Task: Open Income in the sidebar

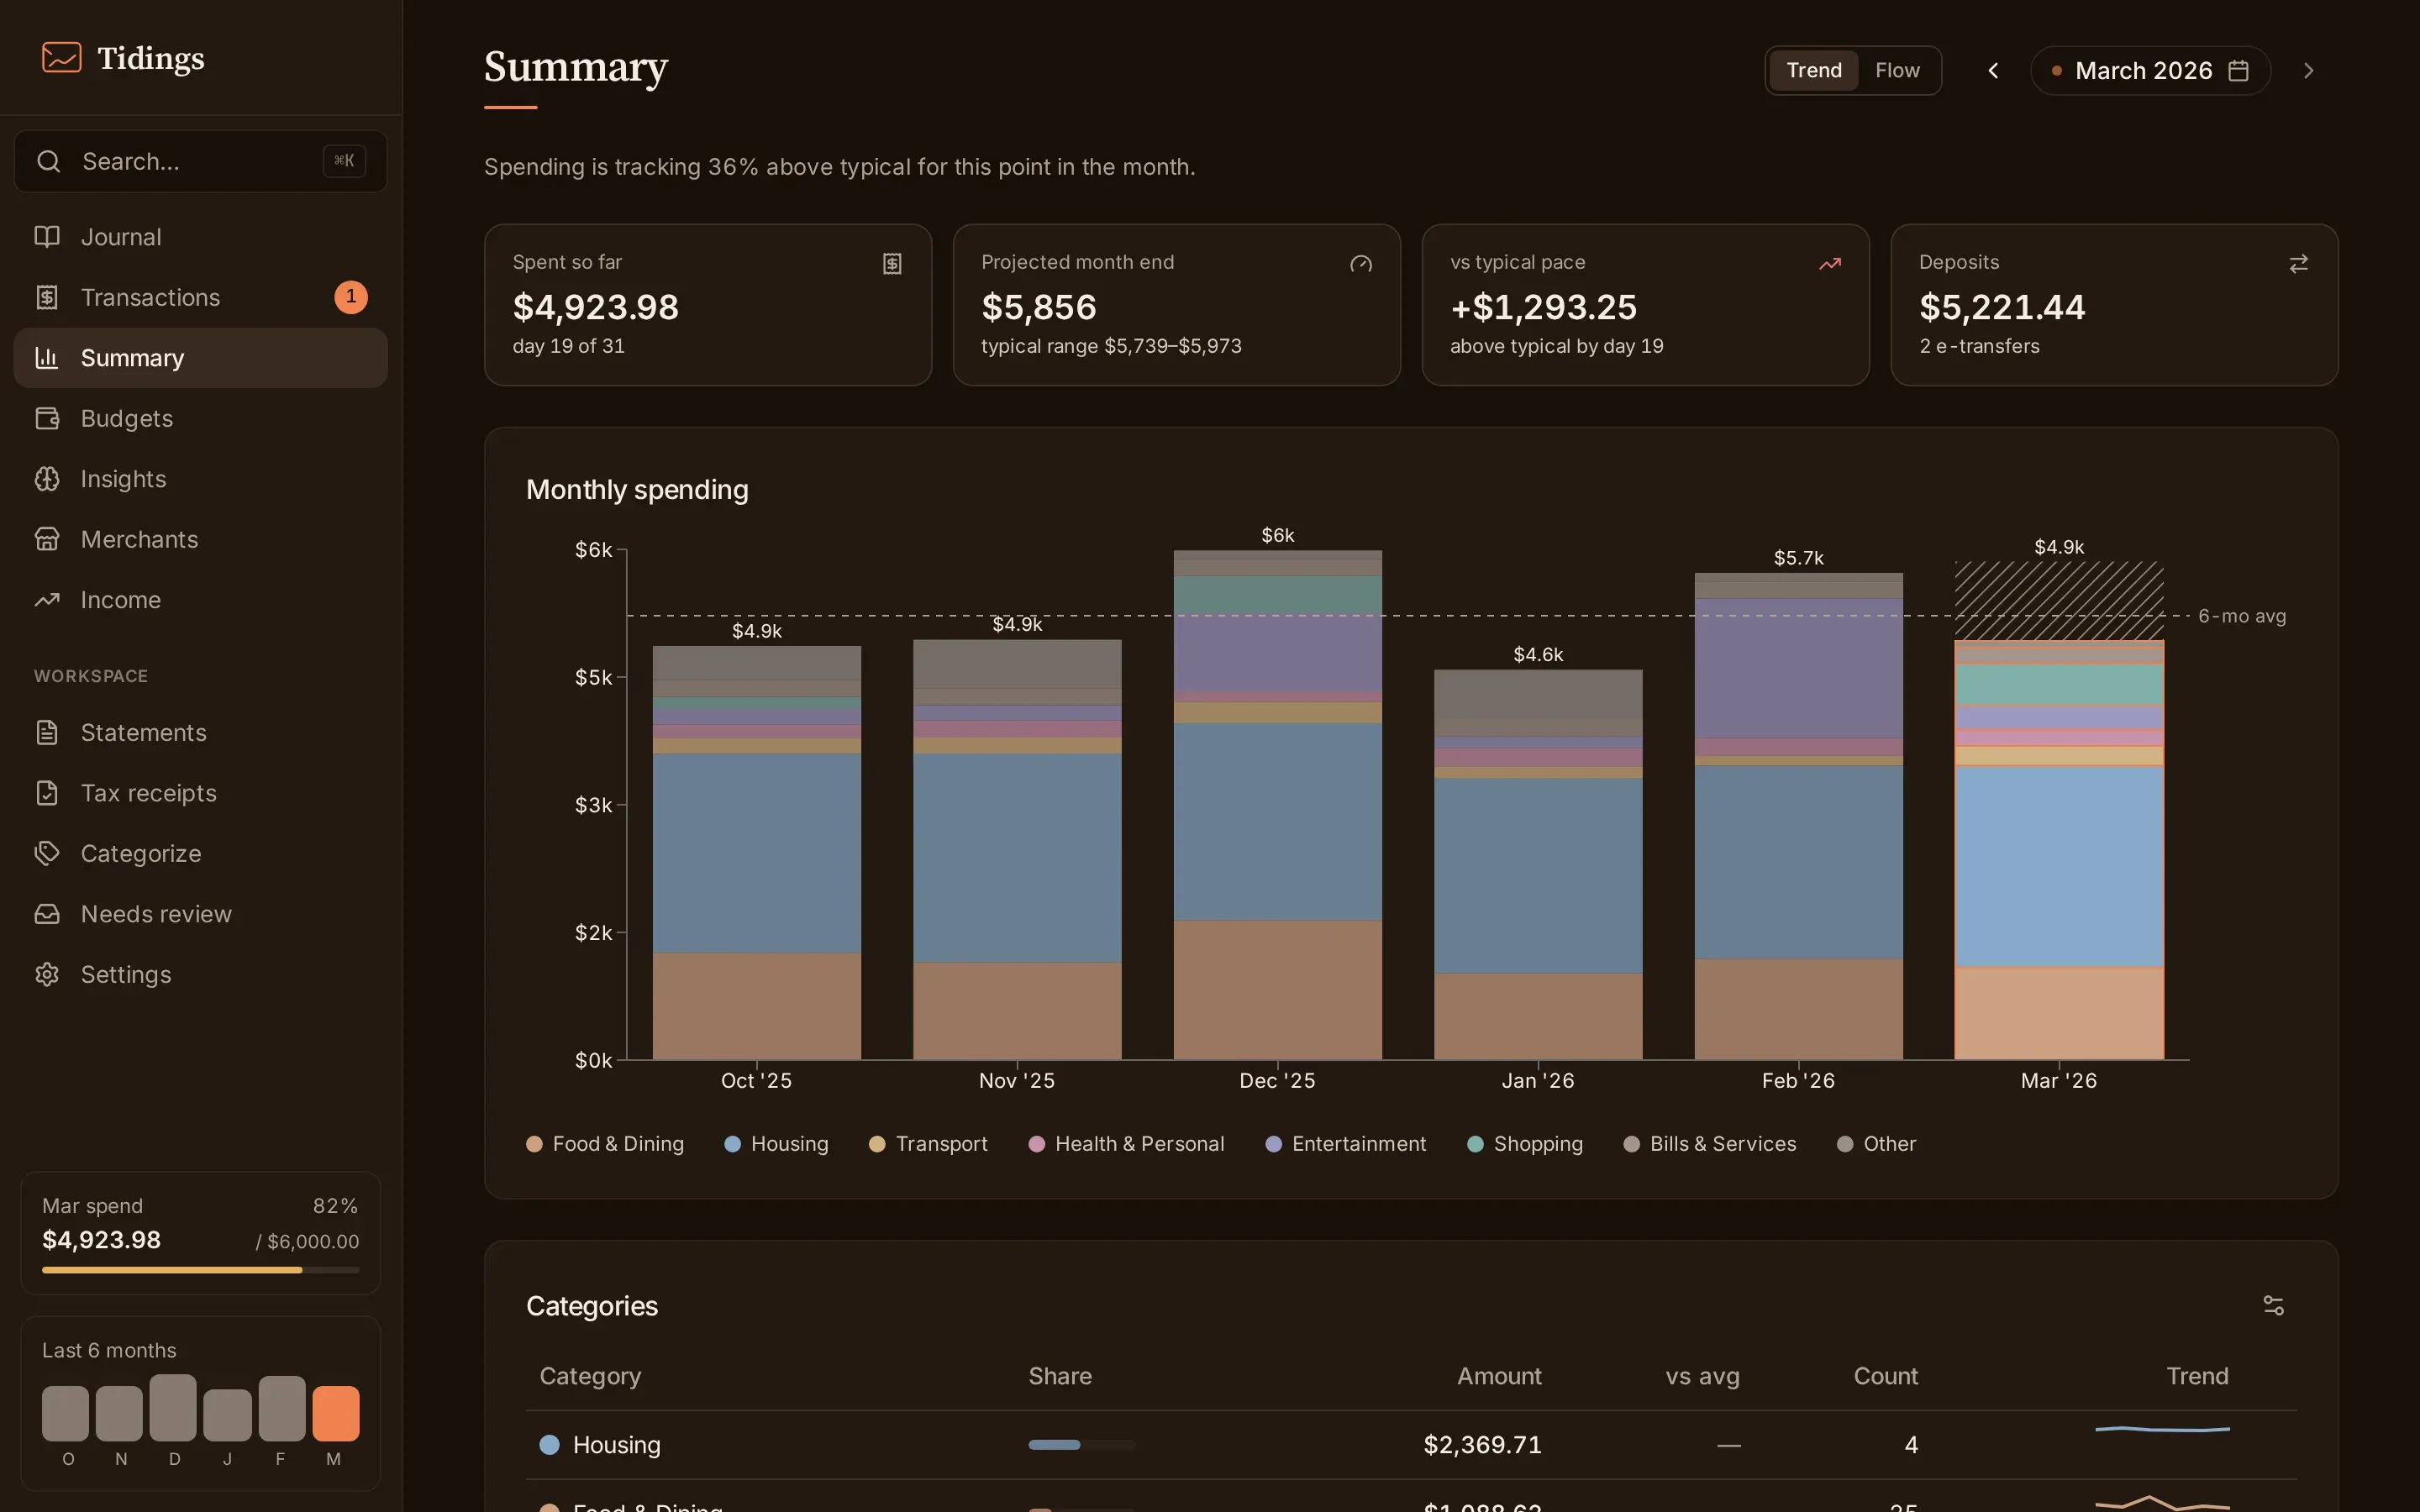Action: (201, 600)
